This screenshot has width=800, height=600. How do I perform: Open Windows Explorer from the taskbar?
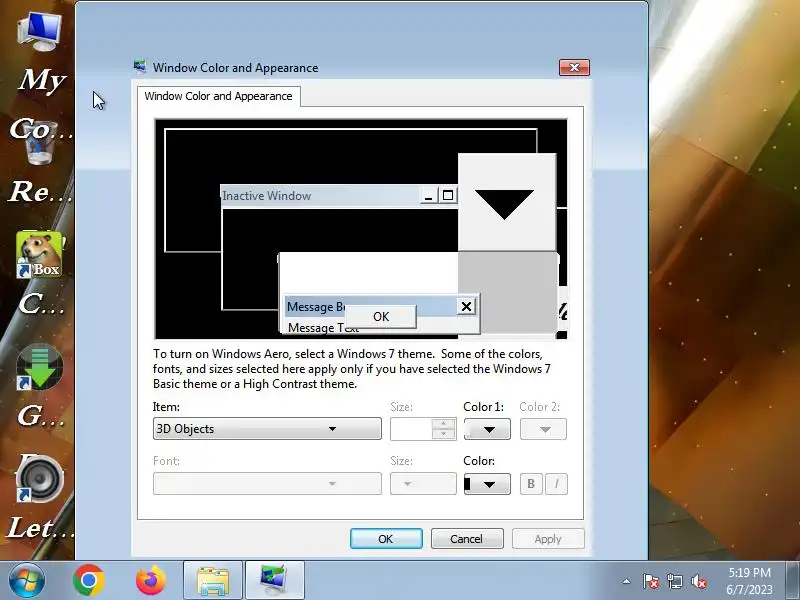(213, 581)
